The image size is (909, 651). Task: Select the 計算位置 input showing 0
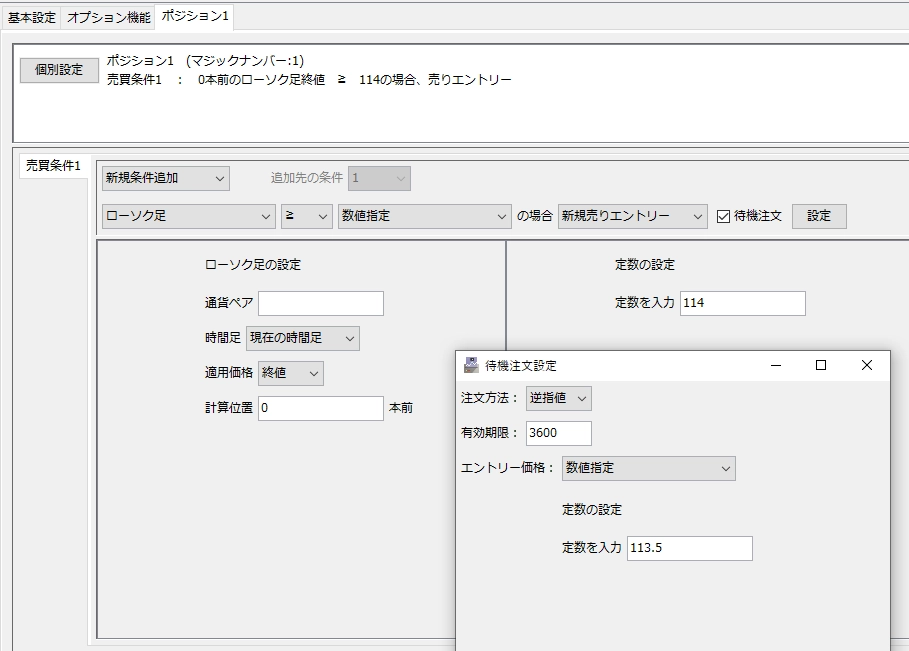320,409
